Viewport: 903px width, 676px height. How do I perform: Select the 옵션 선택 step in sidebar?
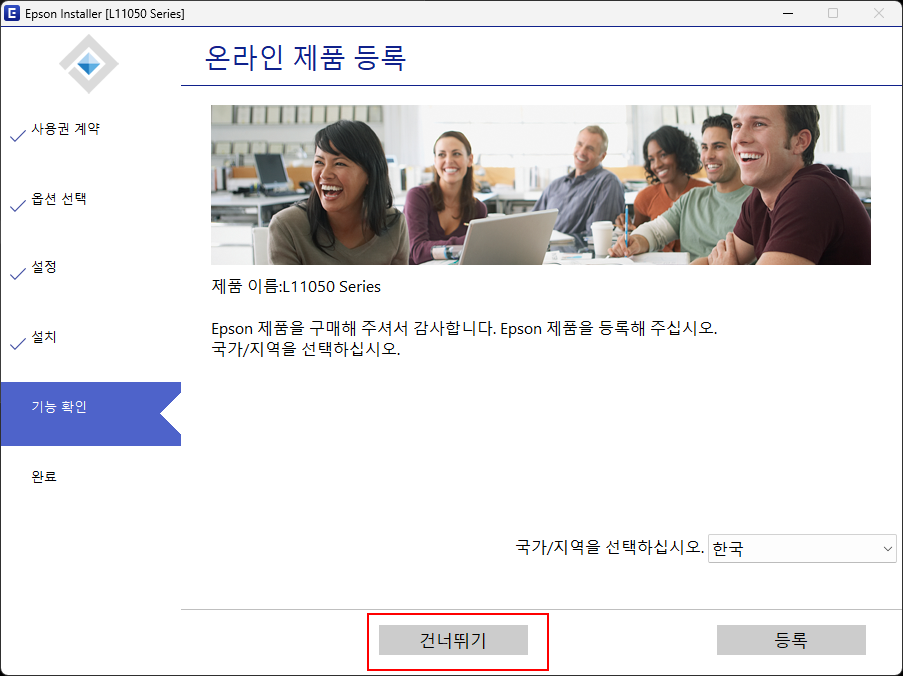pyautogui.click(x=59, y=199)
